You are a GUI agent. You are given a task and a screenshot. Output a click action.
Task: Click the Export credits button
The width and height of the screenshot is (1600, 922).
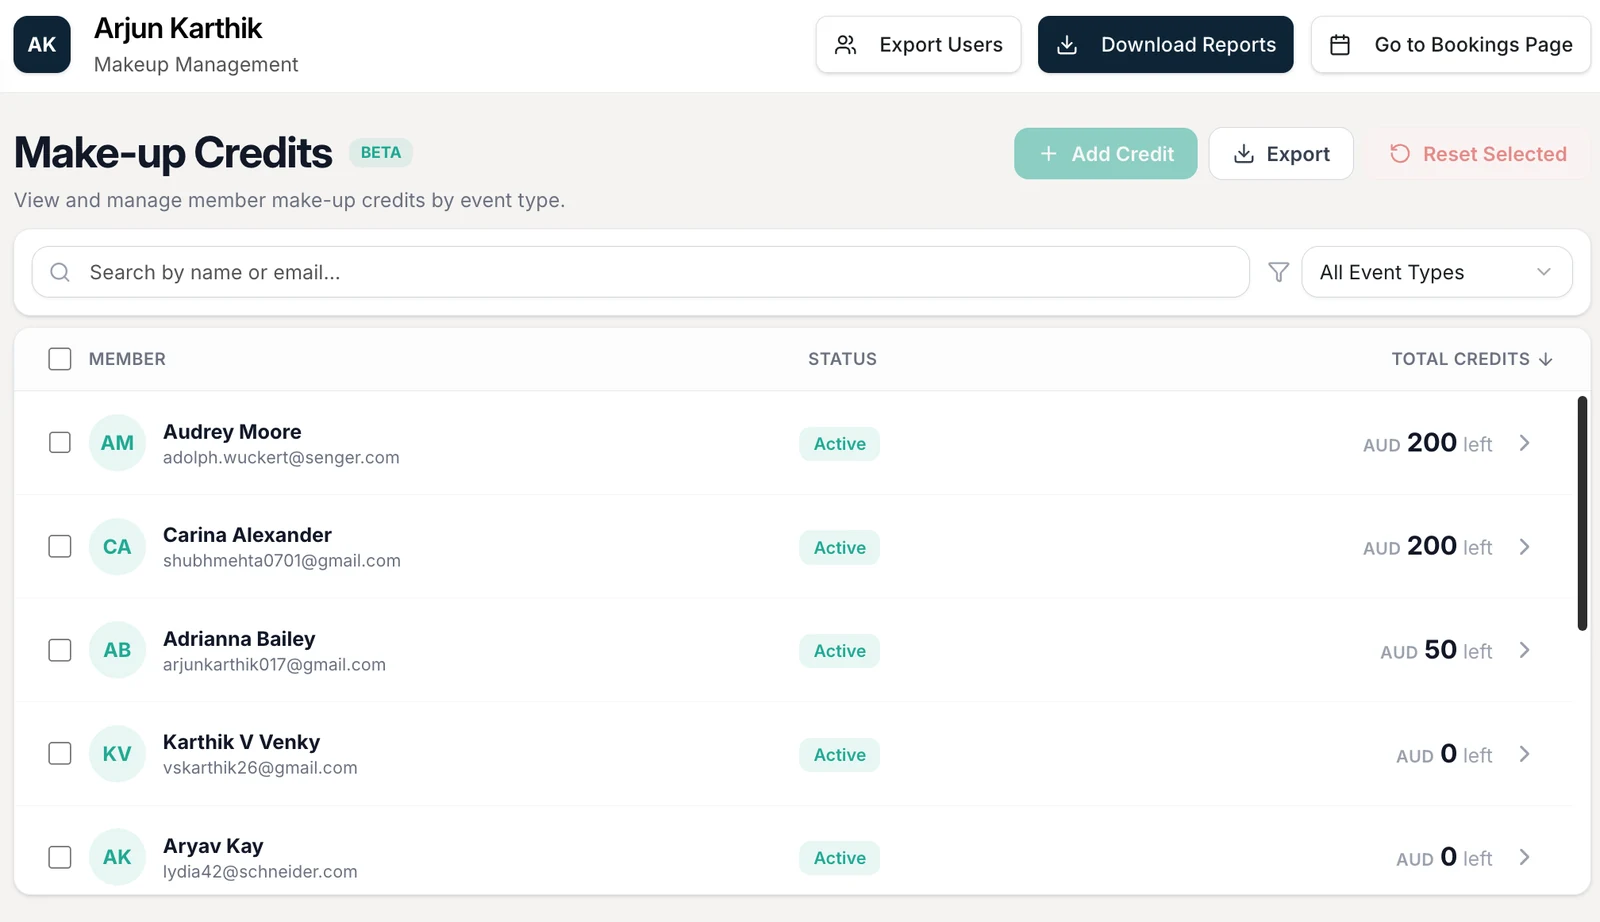pos(1281,154)
